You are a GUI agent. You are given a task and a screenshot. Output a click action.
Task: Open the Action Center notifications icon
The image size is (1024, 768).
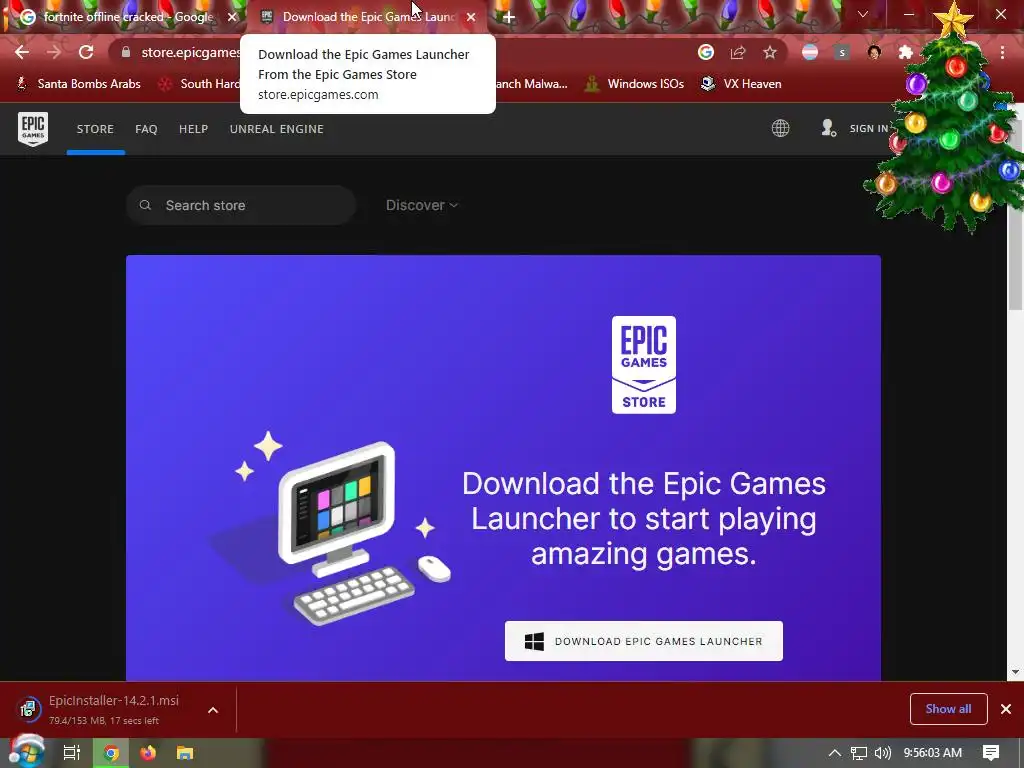[x=991, y=753]
